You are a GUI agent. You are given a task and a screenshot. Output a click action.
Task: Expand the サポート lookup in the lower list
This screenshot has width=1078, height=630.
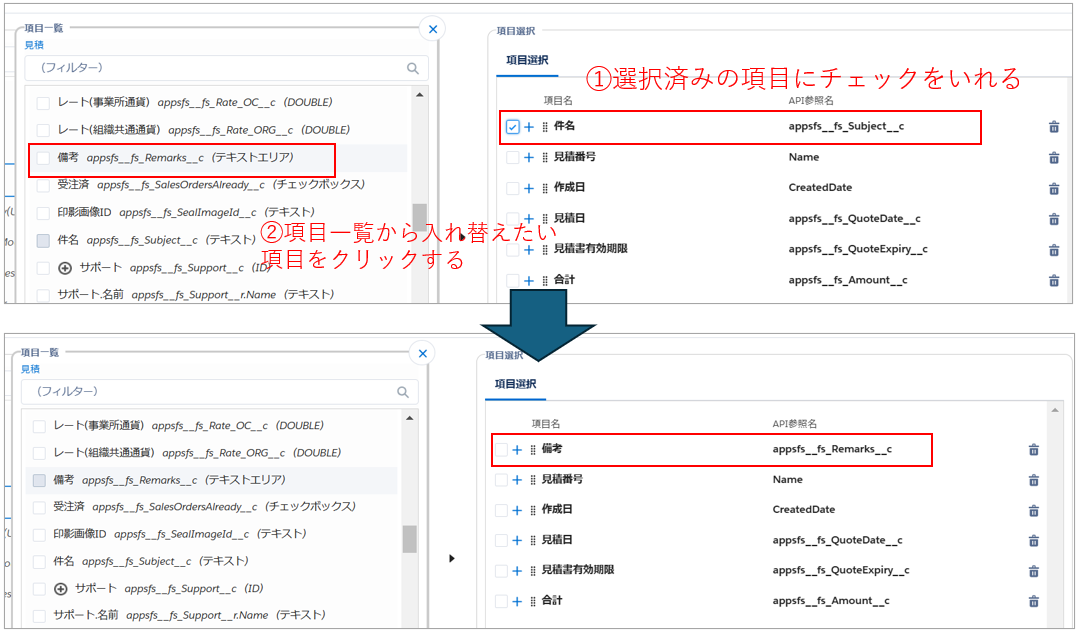61,588
